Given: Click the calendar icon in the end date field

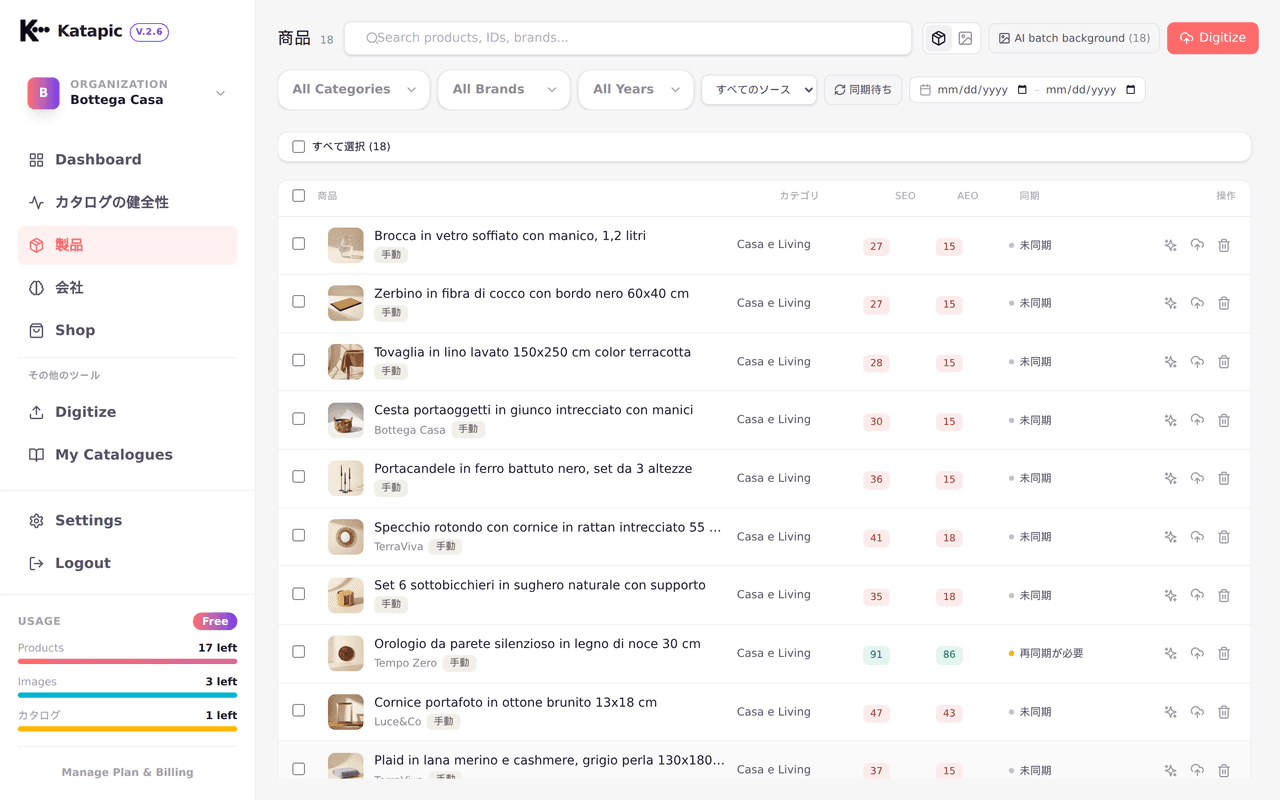Looking at the screenshot, I should tap(1131, 90).
